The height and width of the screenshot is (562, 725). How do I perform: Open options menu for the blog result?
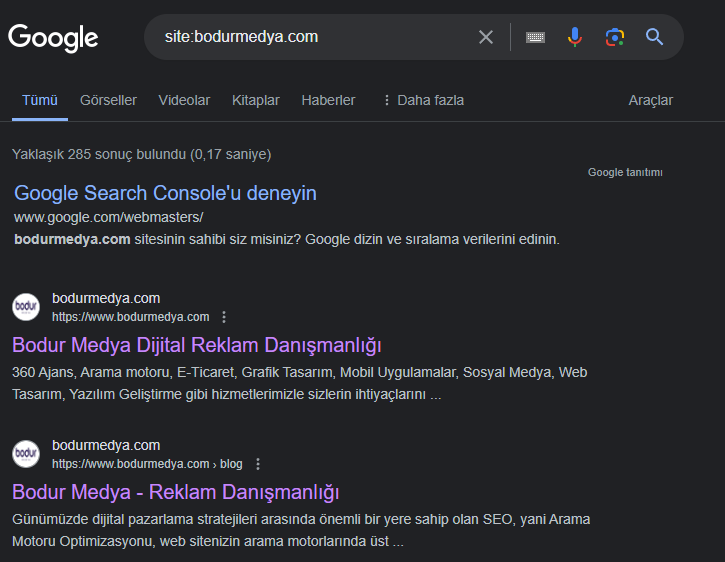click(258, 464)
